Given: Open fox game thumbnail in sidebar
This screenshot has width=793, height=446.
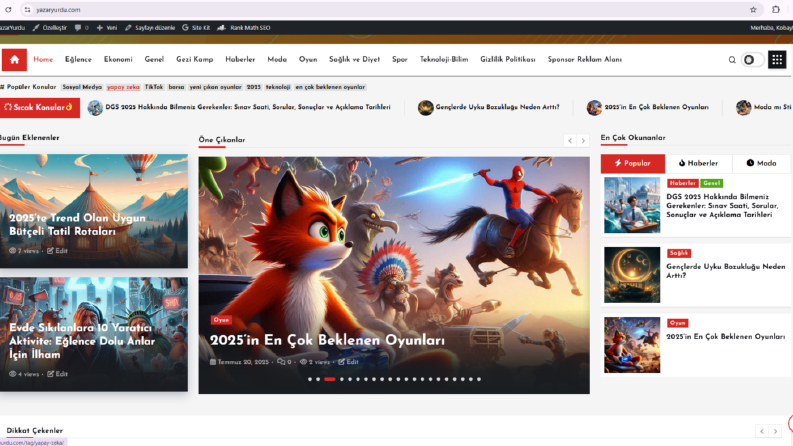Looking at the screenshot, I should click(632, 345).
